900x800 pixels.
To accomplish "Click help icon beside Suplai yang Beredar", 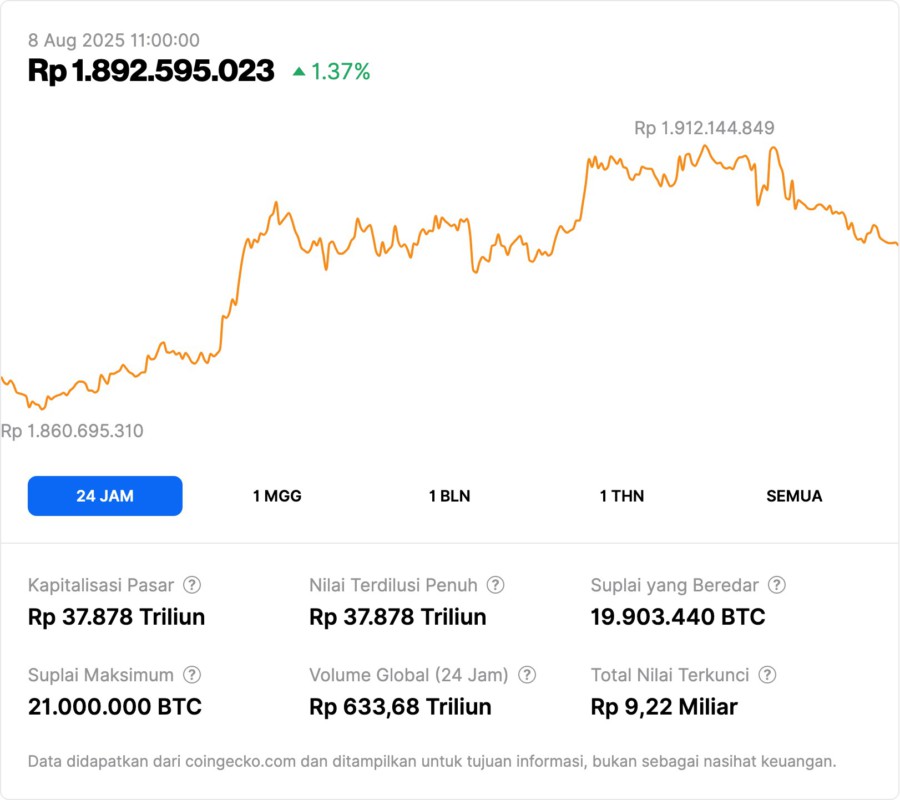I will tap(777, 585).
